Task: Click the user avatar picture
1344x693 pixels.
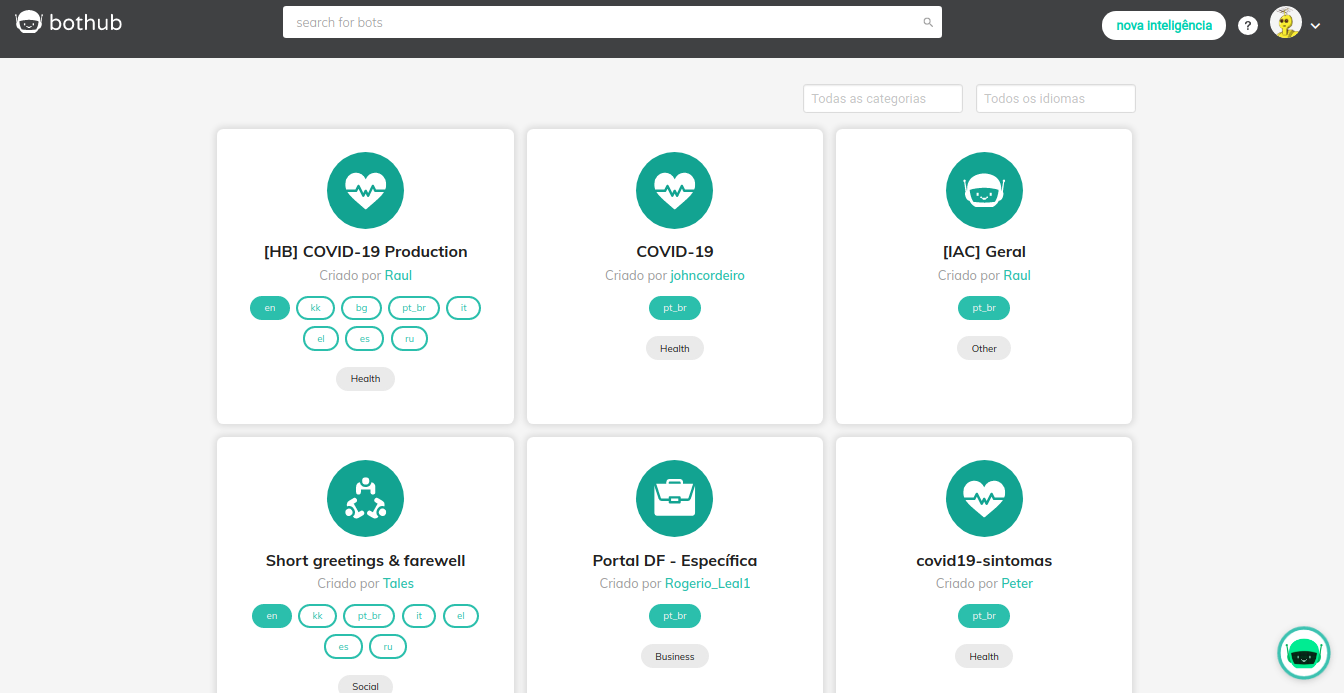Action: 1286,22
